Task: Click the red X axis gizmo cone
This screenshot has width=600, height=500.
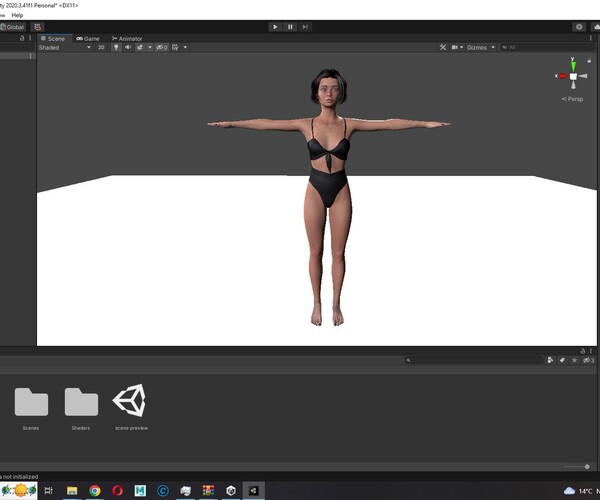Action: pyautogui.click(x=563, y=76)
